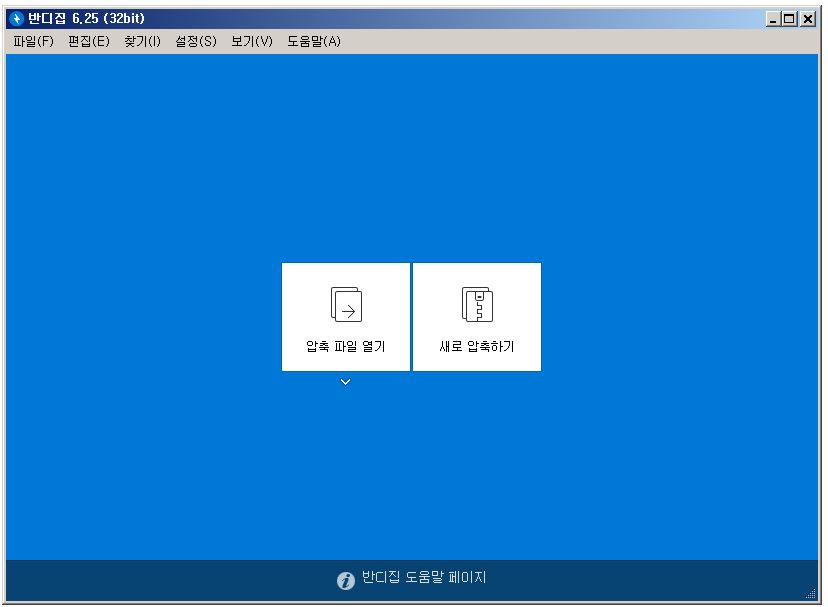
Task: Click the 새로 압축하기 label
Action: 477,347
